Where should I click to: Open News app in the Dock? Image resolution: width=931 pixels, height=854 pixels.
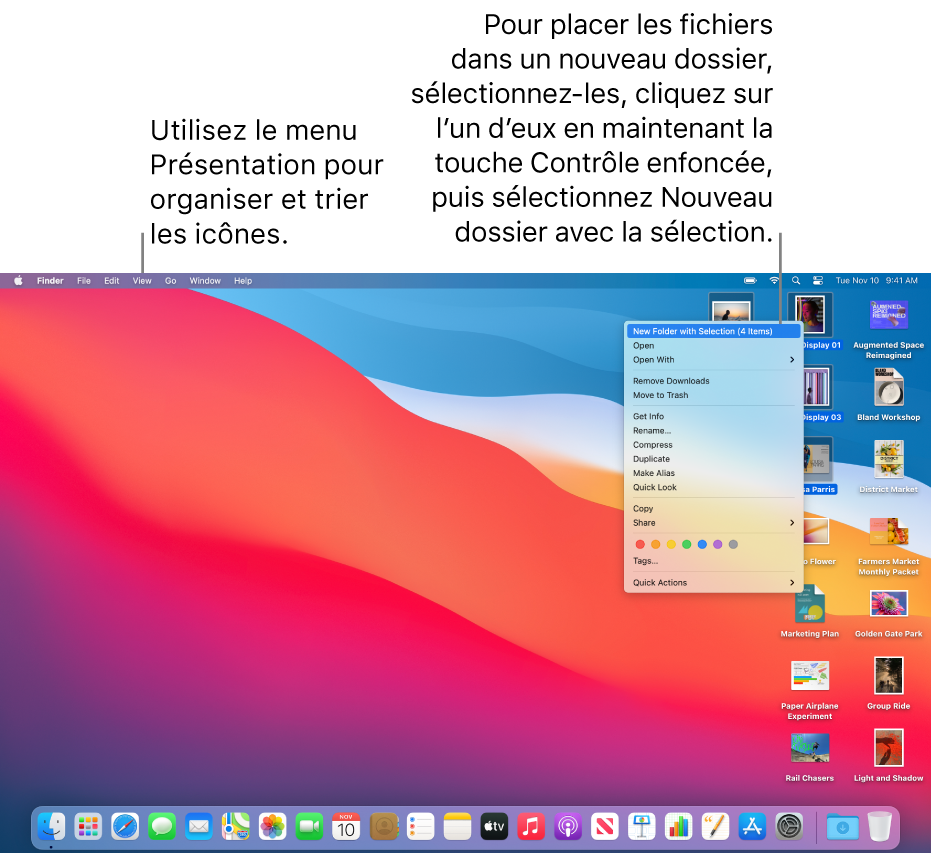(x=604, y=826)
